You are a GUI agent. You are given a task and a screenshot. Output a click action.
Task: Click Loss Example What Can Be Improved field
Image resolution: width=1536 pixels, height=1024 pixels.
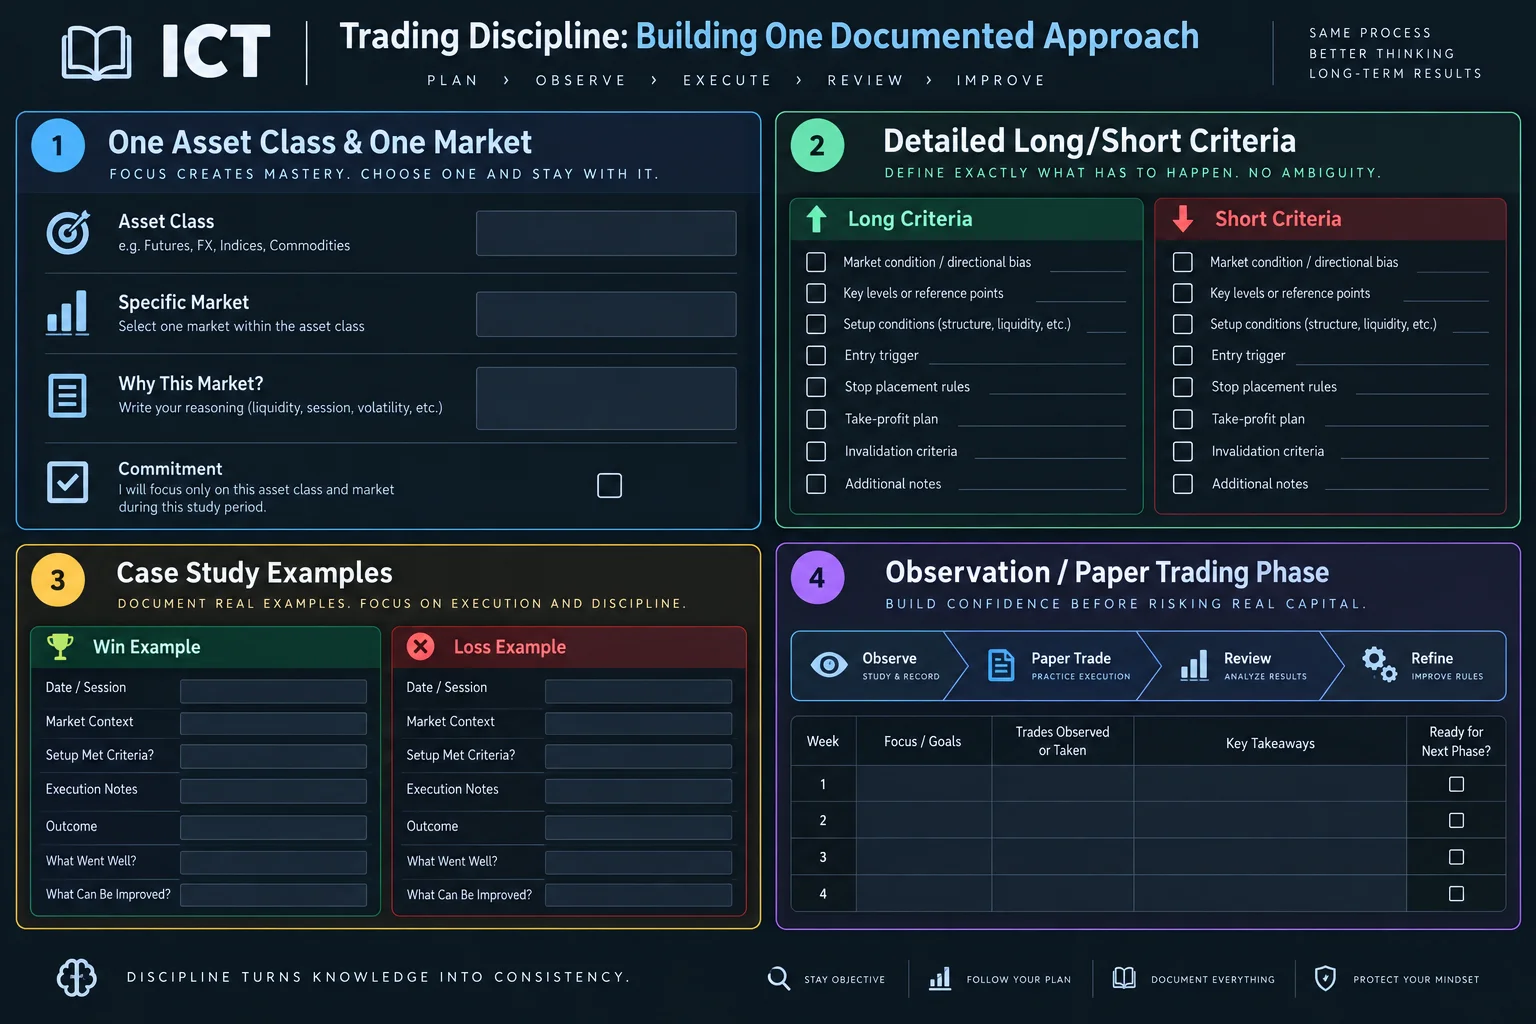(x=638, y=895)
